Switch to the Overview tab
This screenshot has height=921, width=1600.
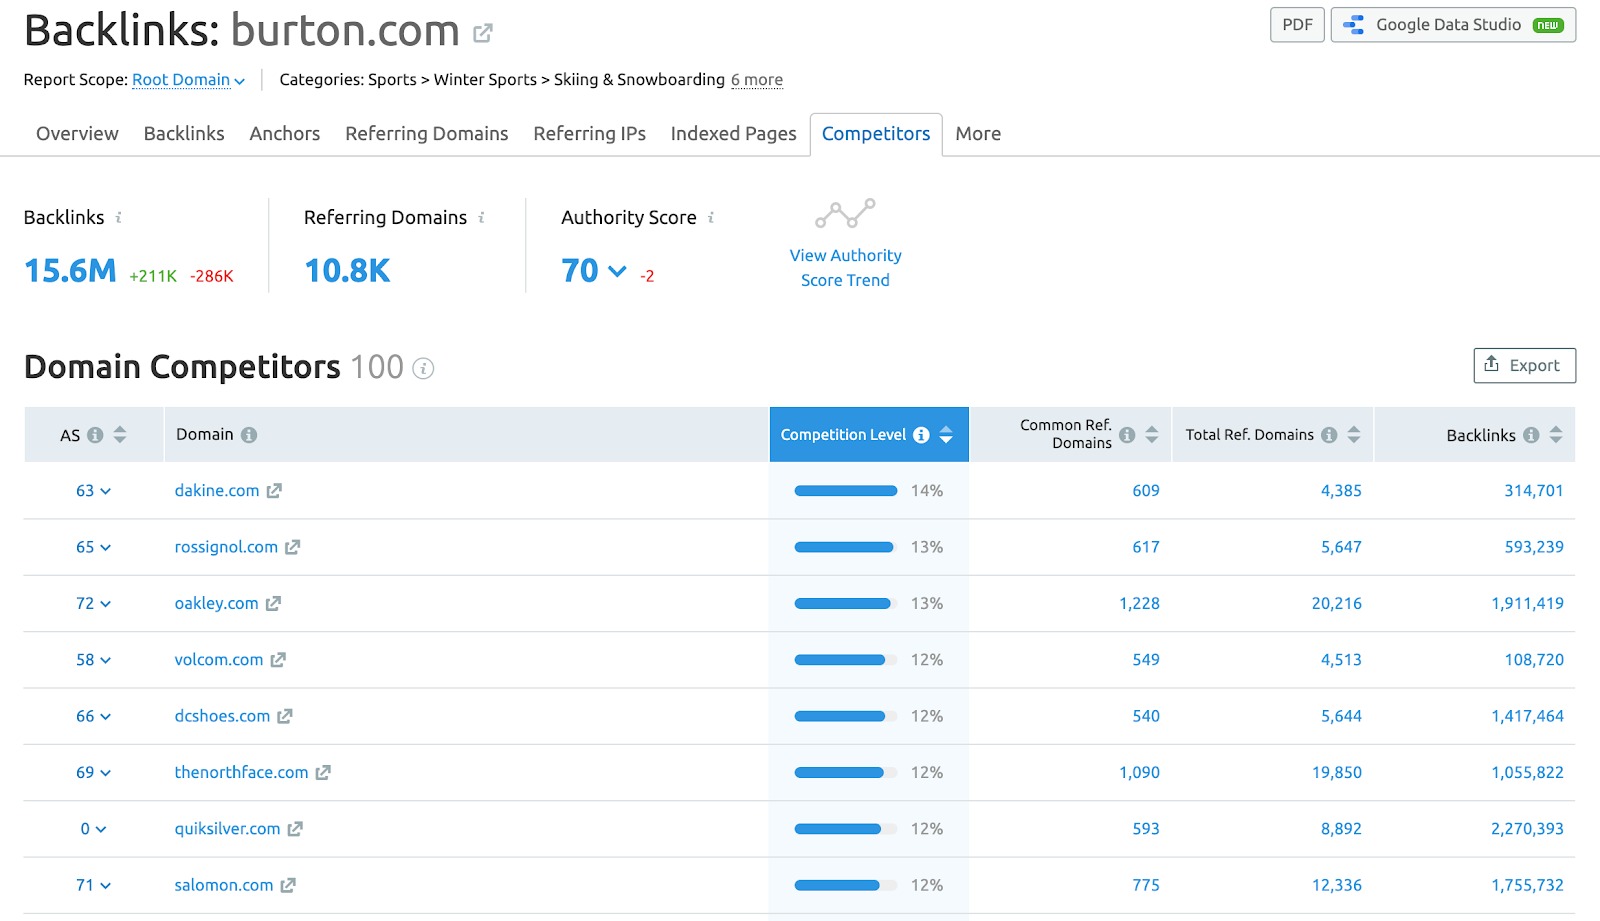(x=77, y=134)
